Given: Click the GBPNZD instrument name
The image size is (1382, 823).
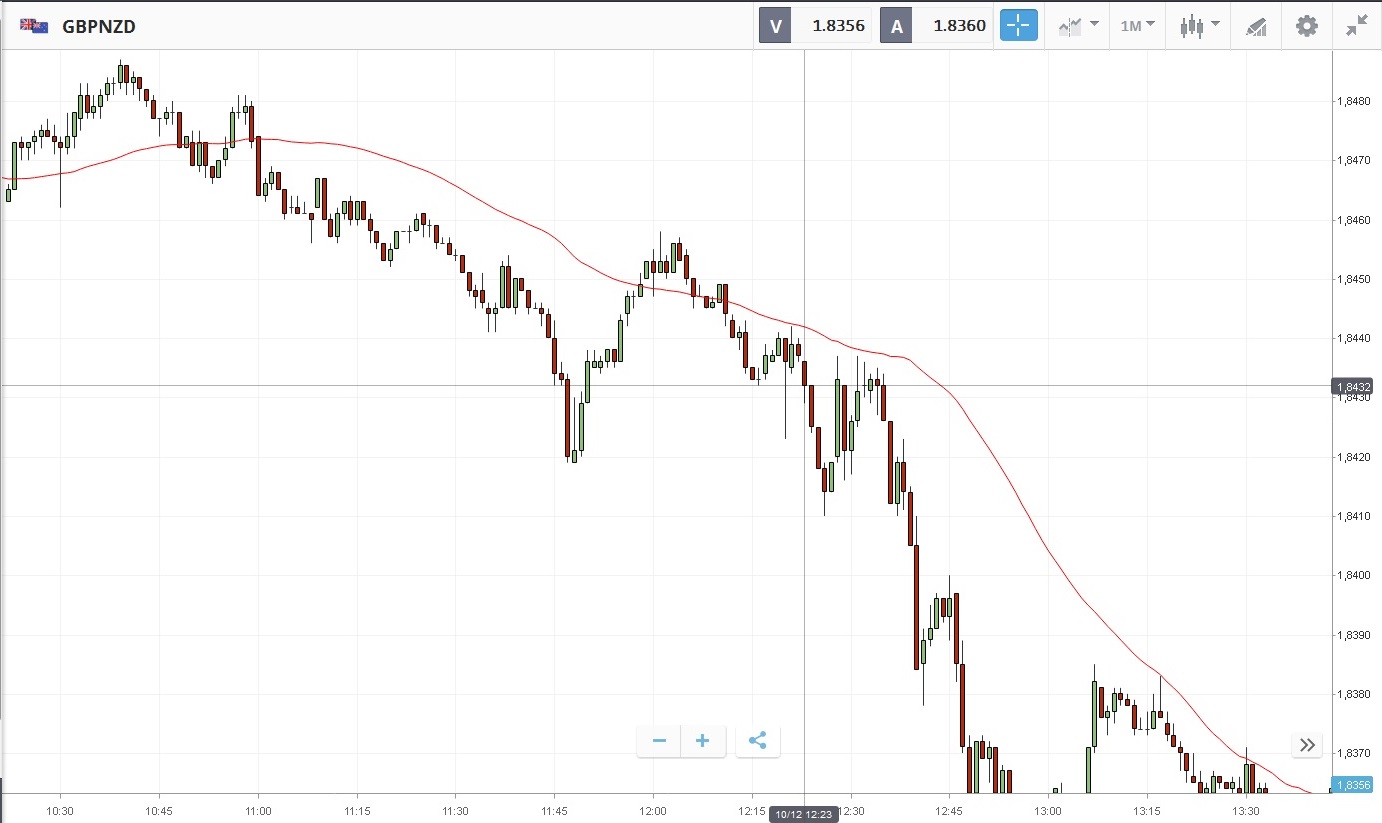Looking at the screenshot, I should 99,27.
